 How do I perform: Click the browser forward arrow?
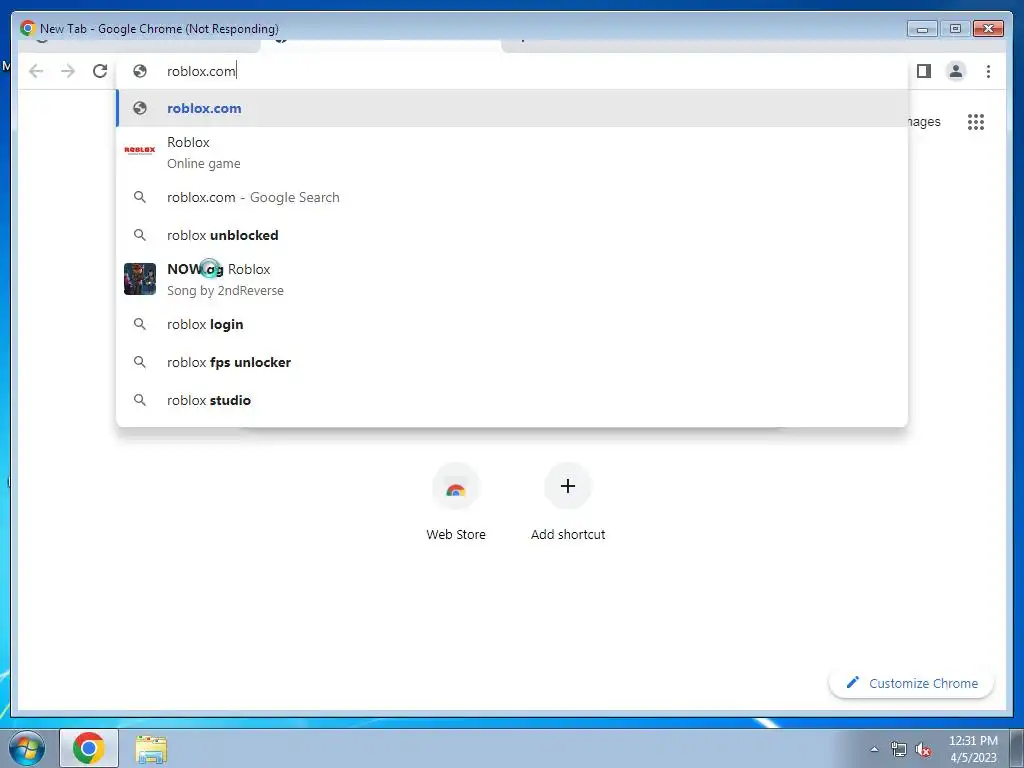pyautogui.click(x=68, y=71)
